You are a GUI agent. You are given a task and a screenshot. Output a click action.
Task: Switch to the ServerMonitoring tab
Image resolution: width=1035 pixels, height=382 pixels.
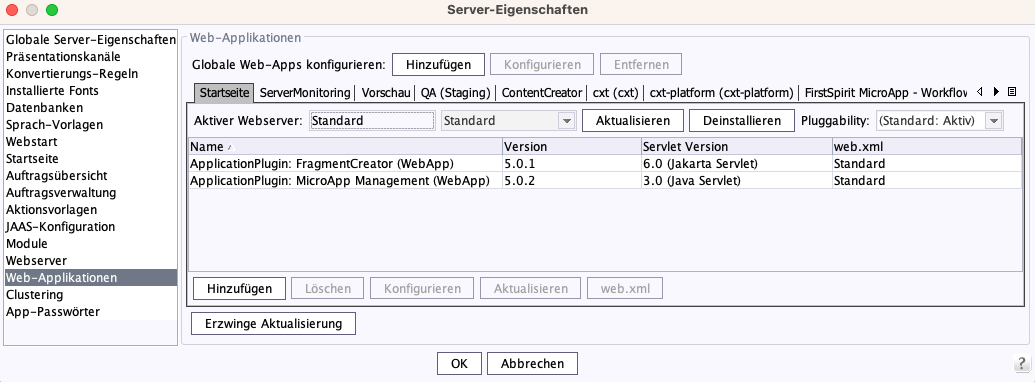[304, 92]
